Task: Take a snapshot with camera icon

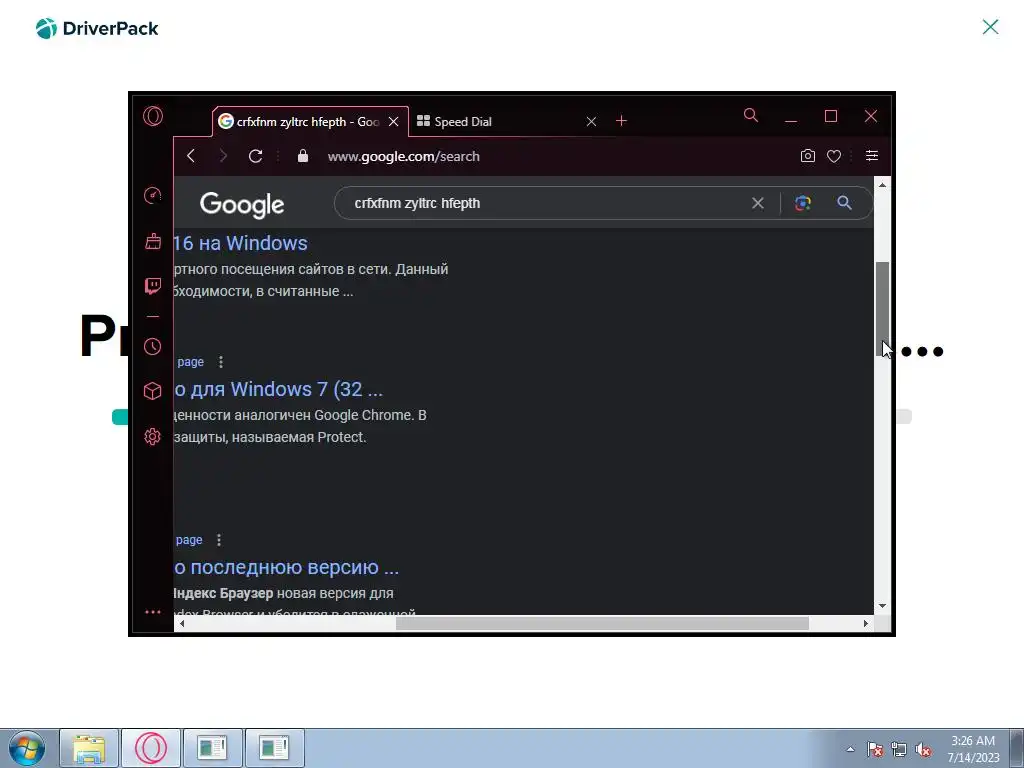Action: coord(808,155)
